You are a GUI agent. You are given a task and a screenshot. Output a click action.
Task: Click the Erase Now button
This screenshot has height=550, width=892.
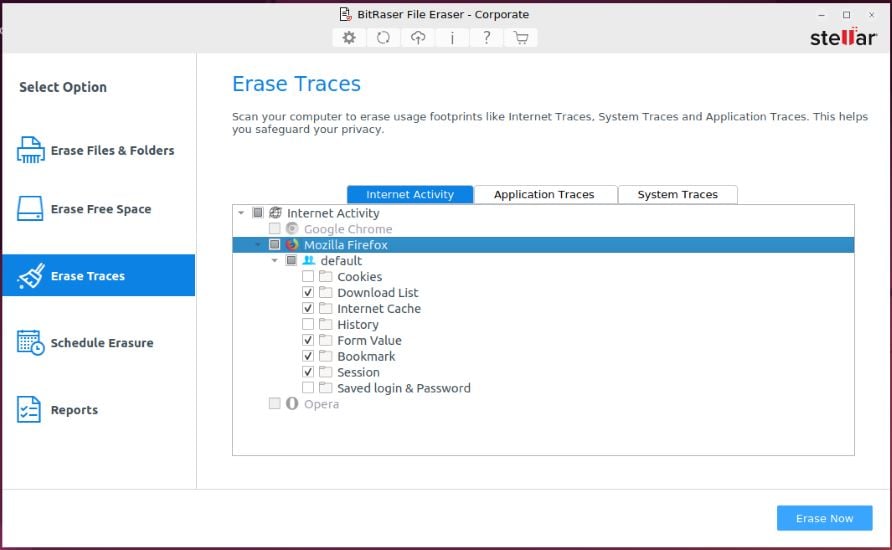(824, 518)
